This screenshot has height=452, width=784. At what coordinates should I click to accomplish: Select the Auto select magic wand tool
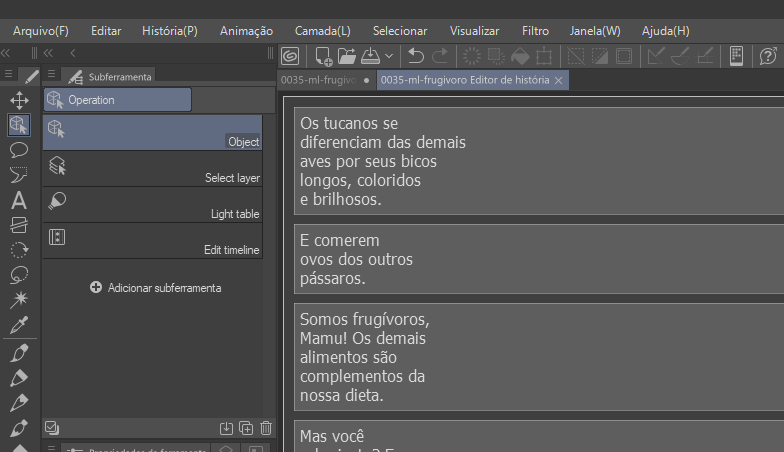tap(18, 299)
